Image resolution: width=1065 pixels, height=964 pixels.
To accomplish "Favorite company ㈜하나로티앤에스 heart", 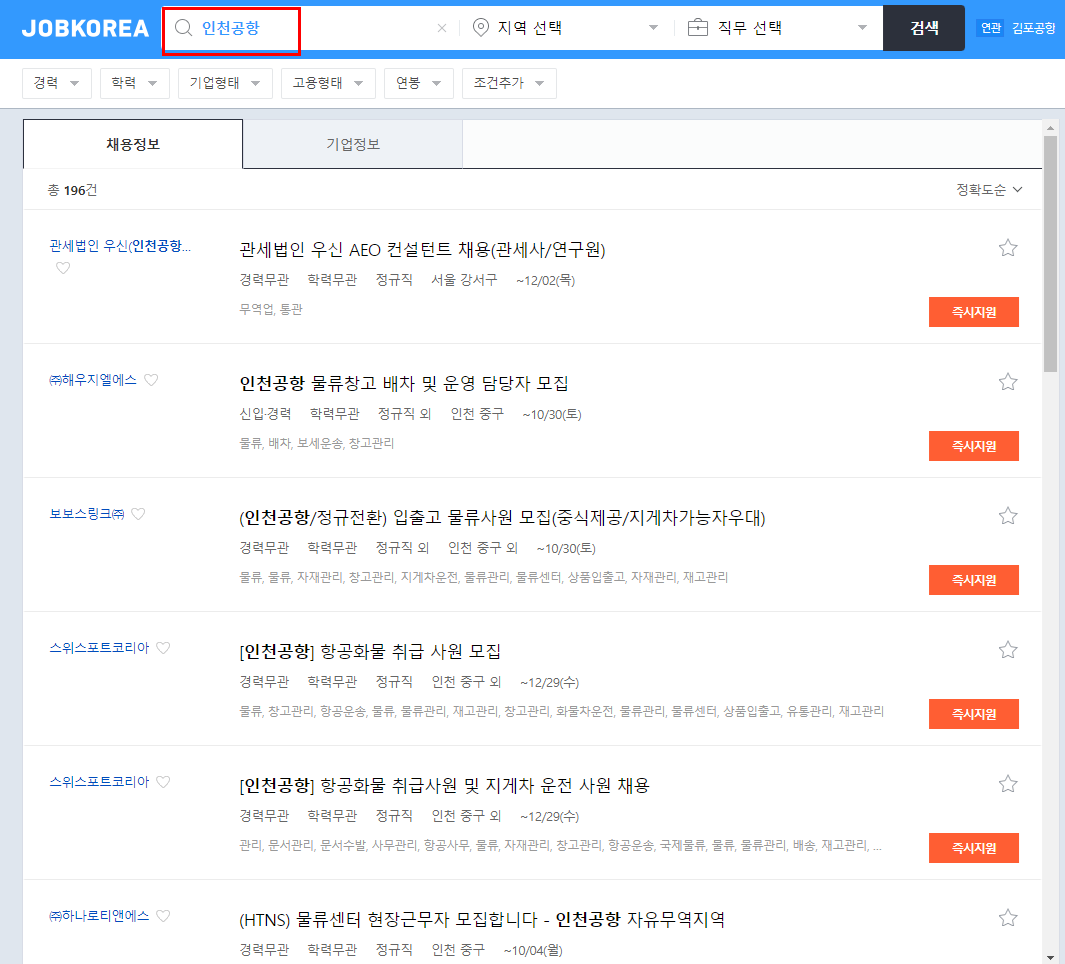I will (x=163, y=916).
